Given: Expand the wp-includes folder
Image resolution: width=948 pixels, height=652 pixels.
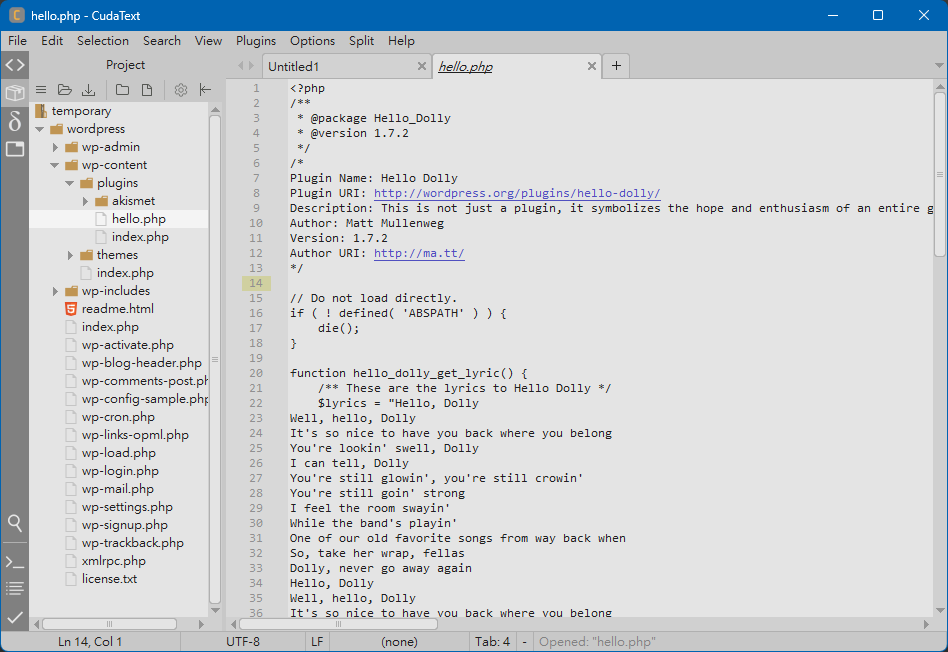Looking at the screenshot, I should pos(56,291).
